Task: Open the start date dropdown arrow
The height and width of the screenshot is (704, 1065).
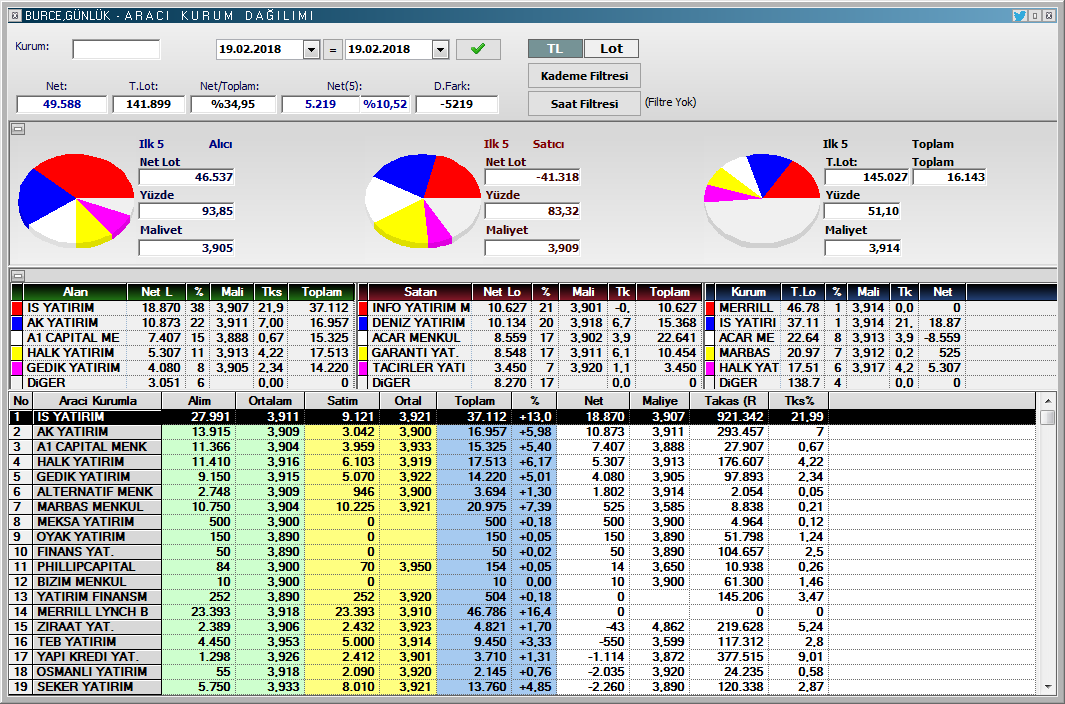Action: click(x=311, y=50)
